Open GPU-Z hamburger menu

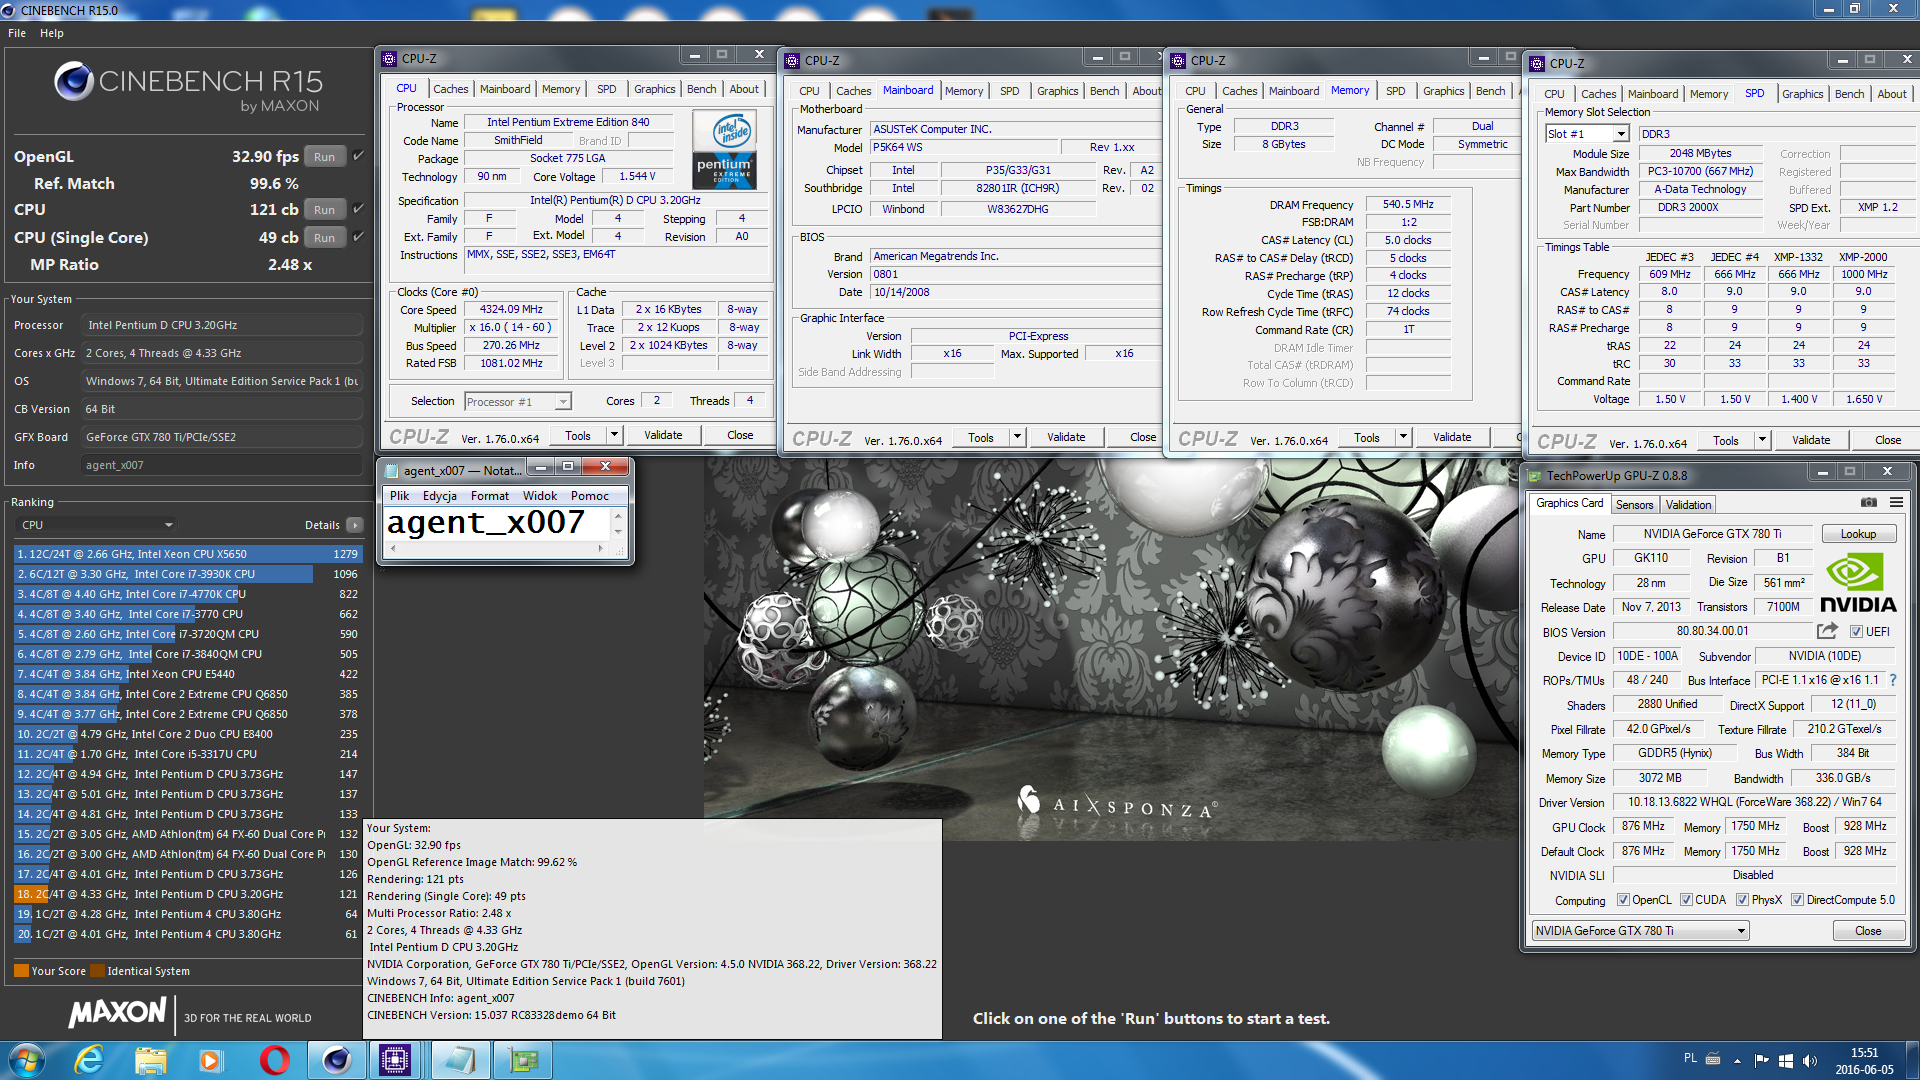(1896, 503)
